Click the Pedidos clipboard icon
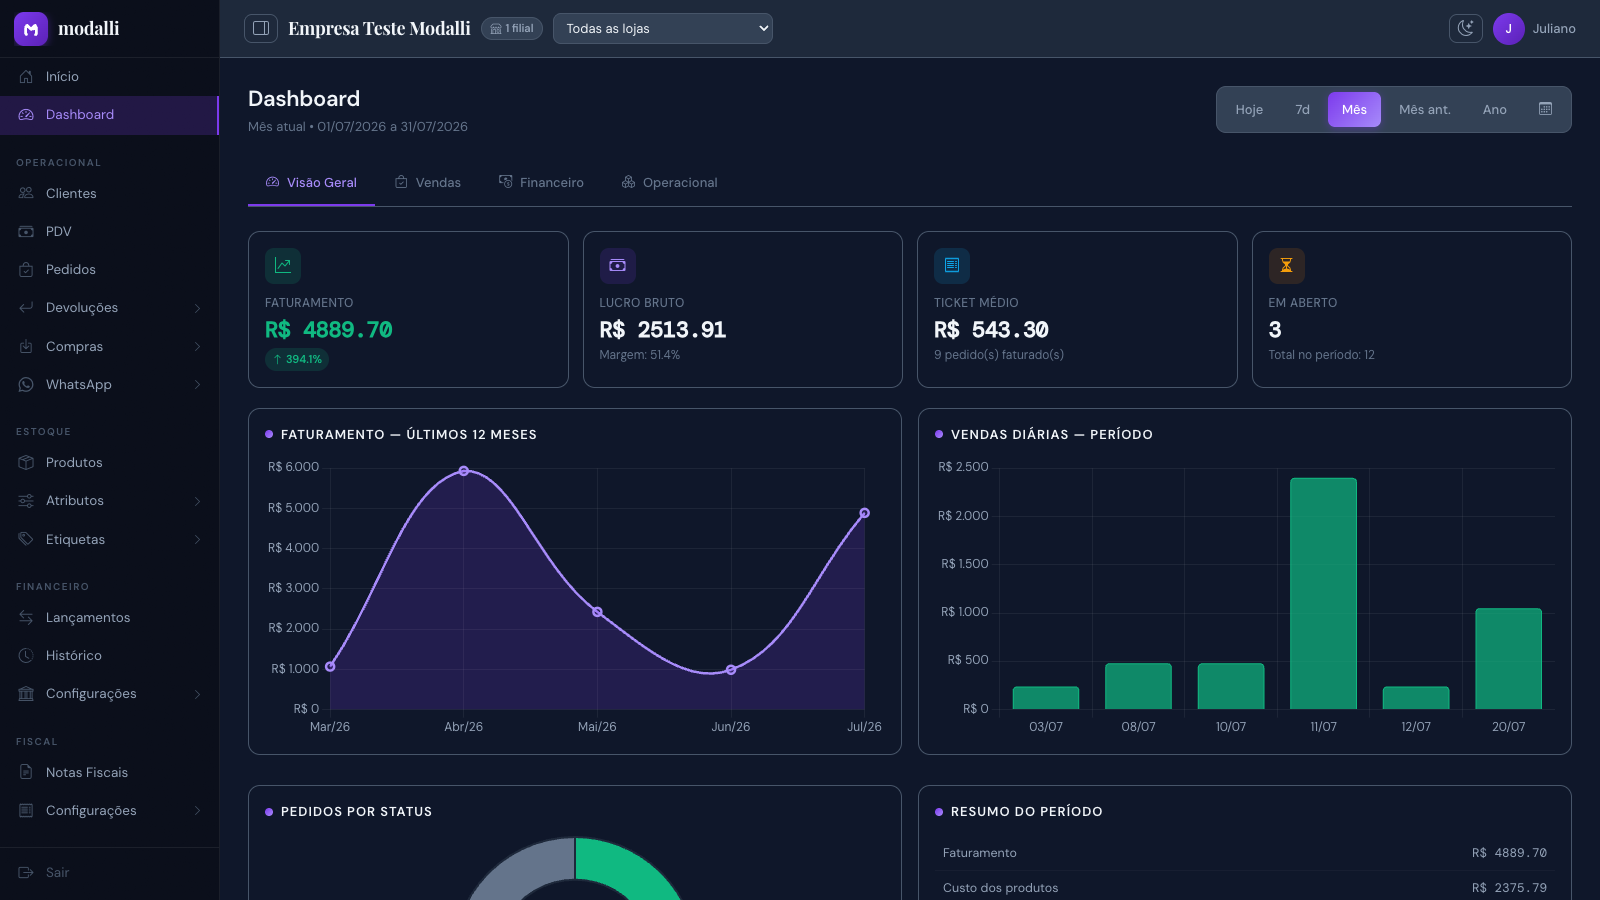This screenshot has height=900, width=1600. point(26,269)
